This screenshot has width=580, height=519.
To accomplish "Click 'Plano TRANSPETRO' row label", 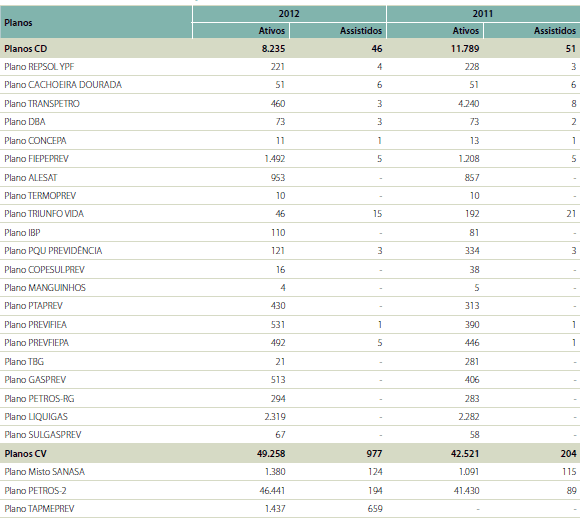I will tap(42, 104).
